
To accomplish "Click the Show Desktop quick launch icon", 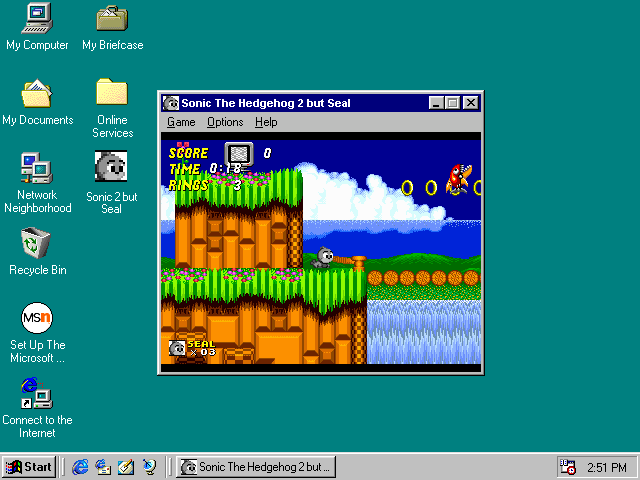I will coord(126,467).
